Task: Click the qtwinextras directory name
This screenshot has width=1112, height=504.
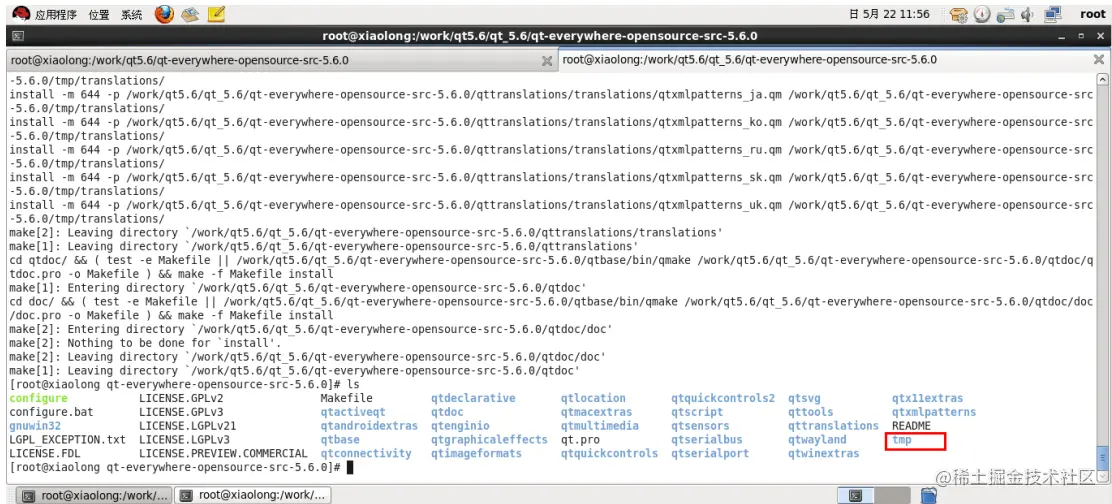Action: (x=823, y=453)
